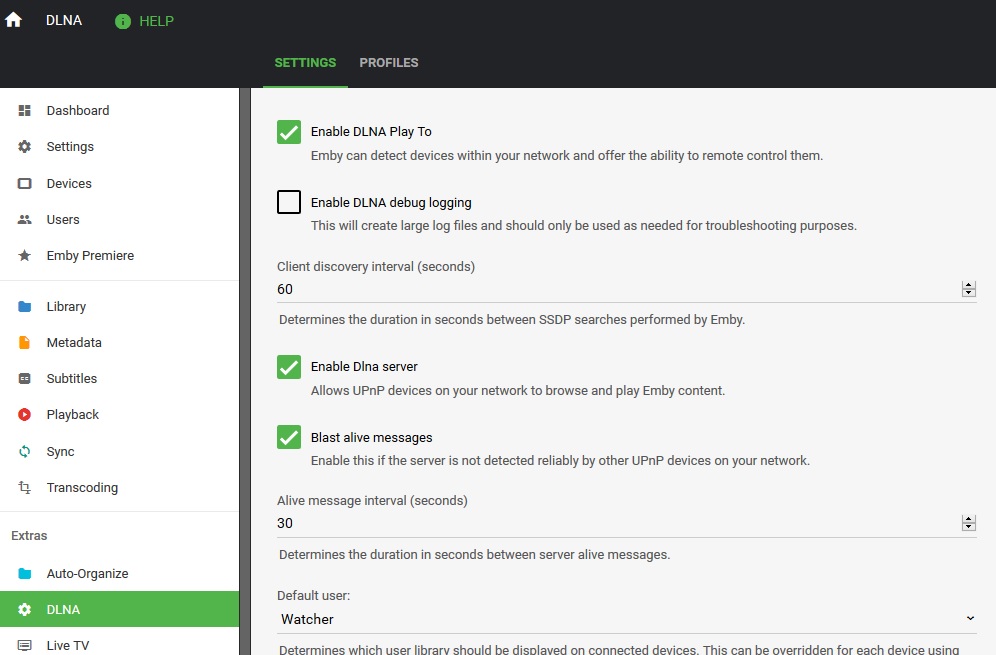Click the home icon in the top bar
996x655 pixels.
12,18
